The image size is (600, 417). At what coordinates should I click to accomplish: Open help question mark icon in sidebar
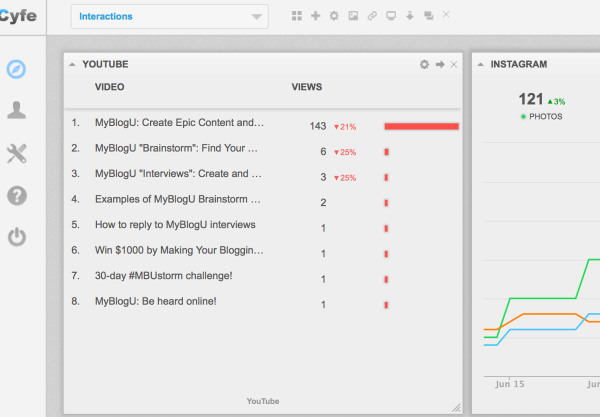point(17,196)
